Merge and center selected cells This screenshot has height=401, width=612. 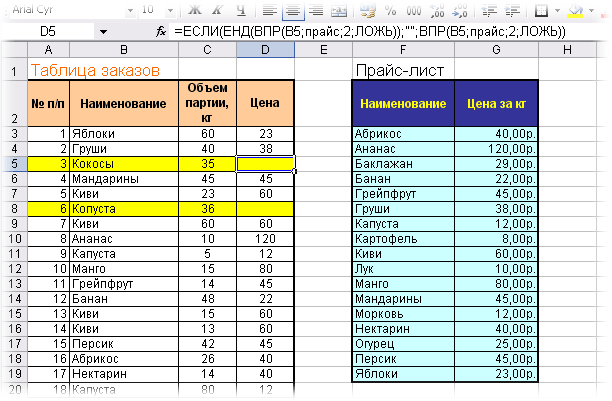tap(339, 11)
